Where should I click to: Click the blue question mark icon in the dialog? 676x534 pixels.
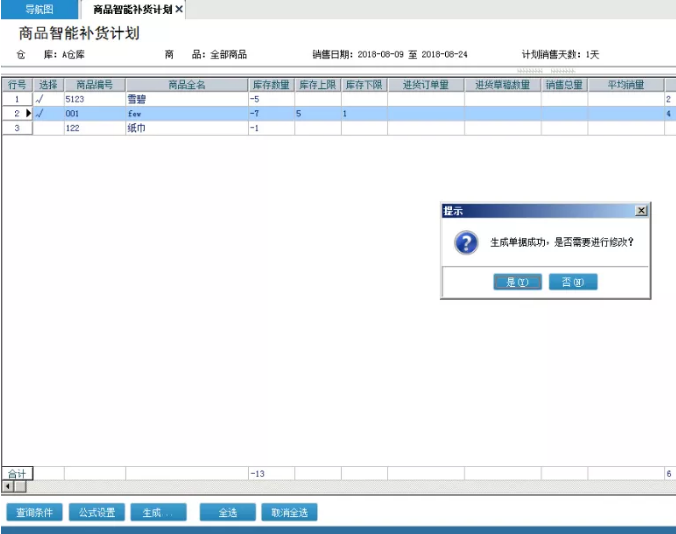point(466,242)
